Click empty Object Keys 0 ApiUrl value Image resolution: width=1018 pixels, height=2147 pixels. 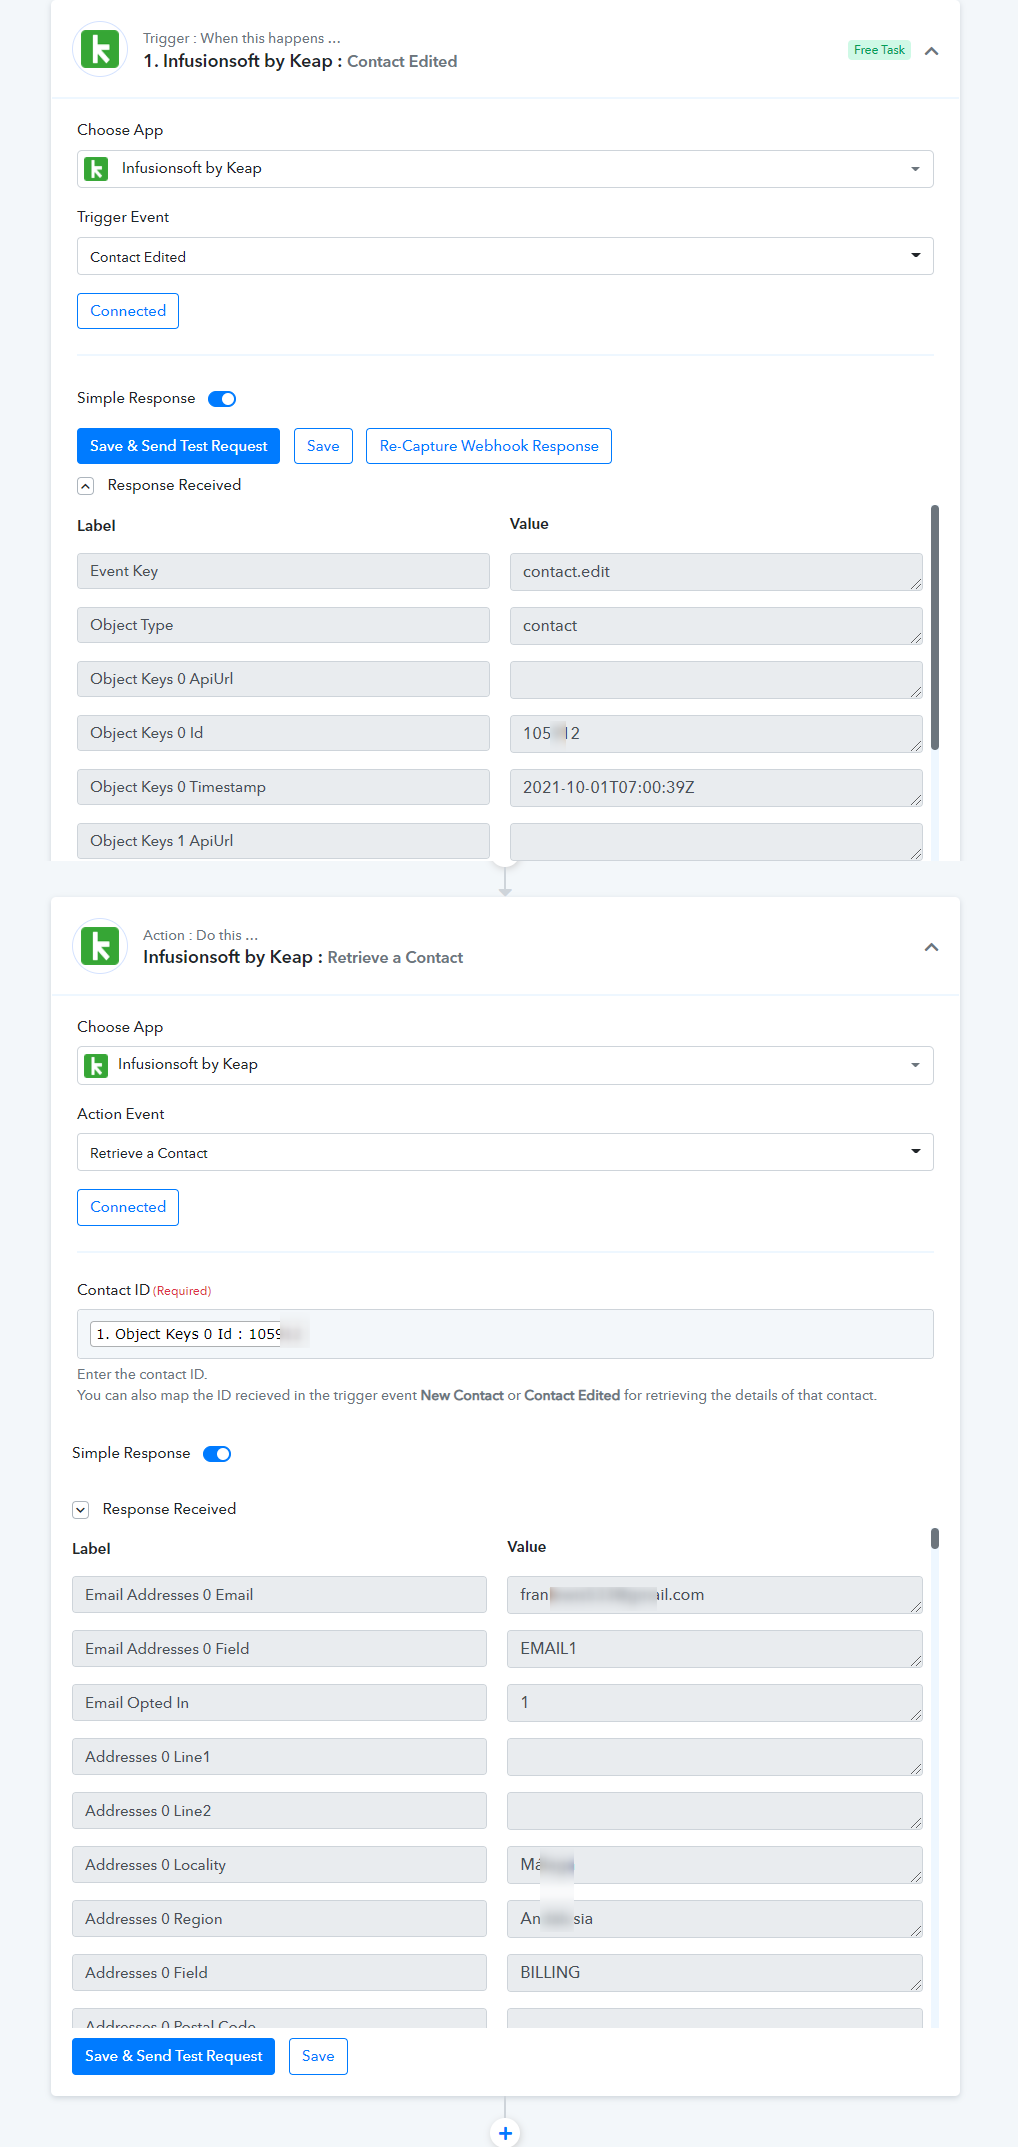pyautogui.click(x=716, y=680)
